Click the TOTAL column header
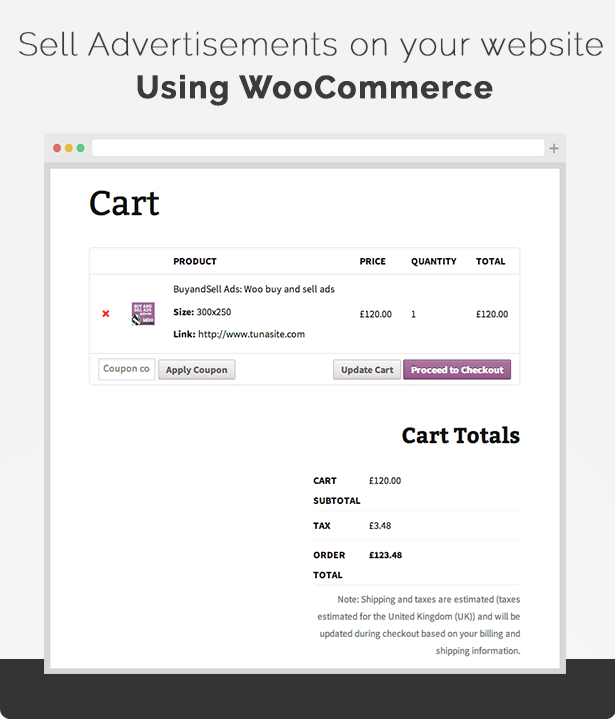The height and width of the screenshot is (721, 615). 490,261
